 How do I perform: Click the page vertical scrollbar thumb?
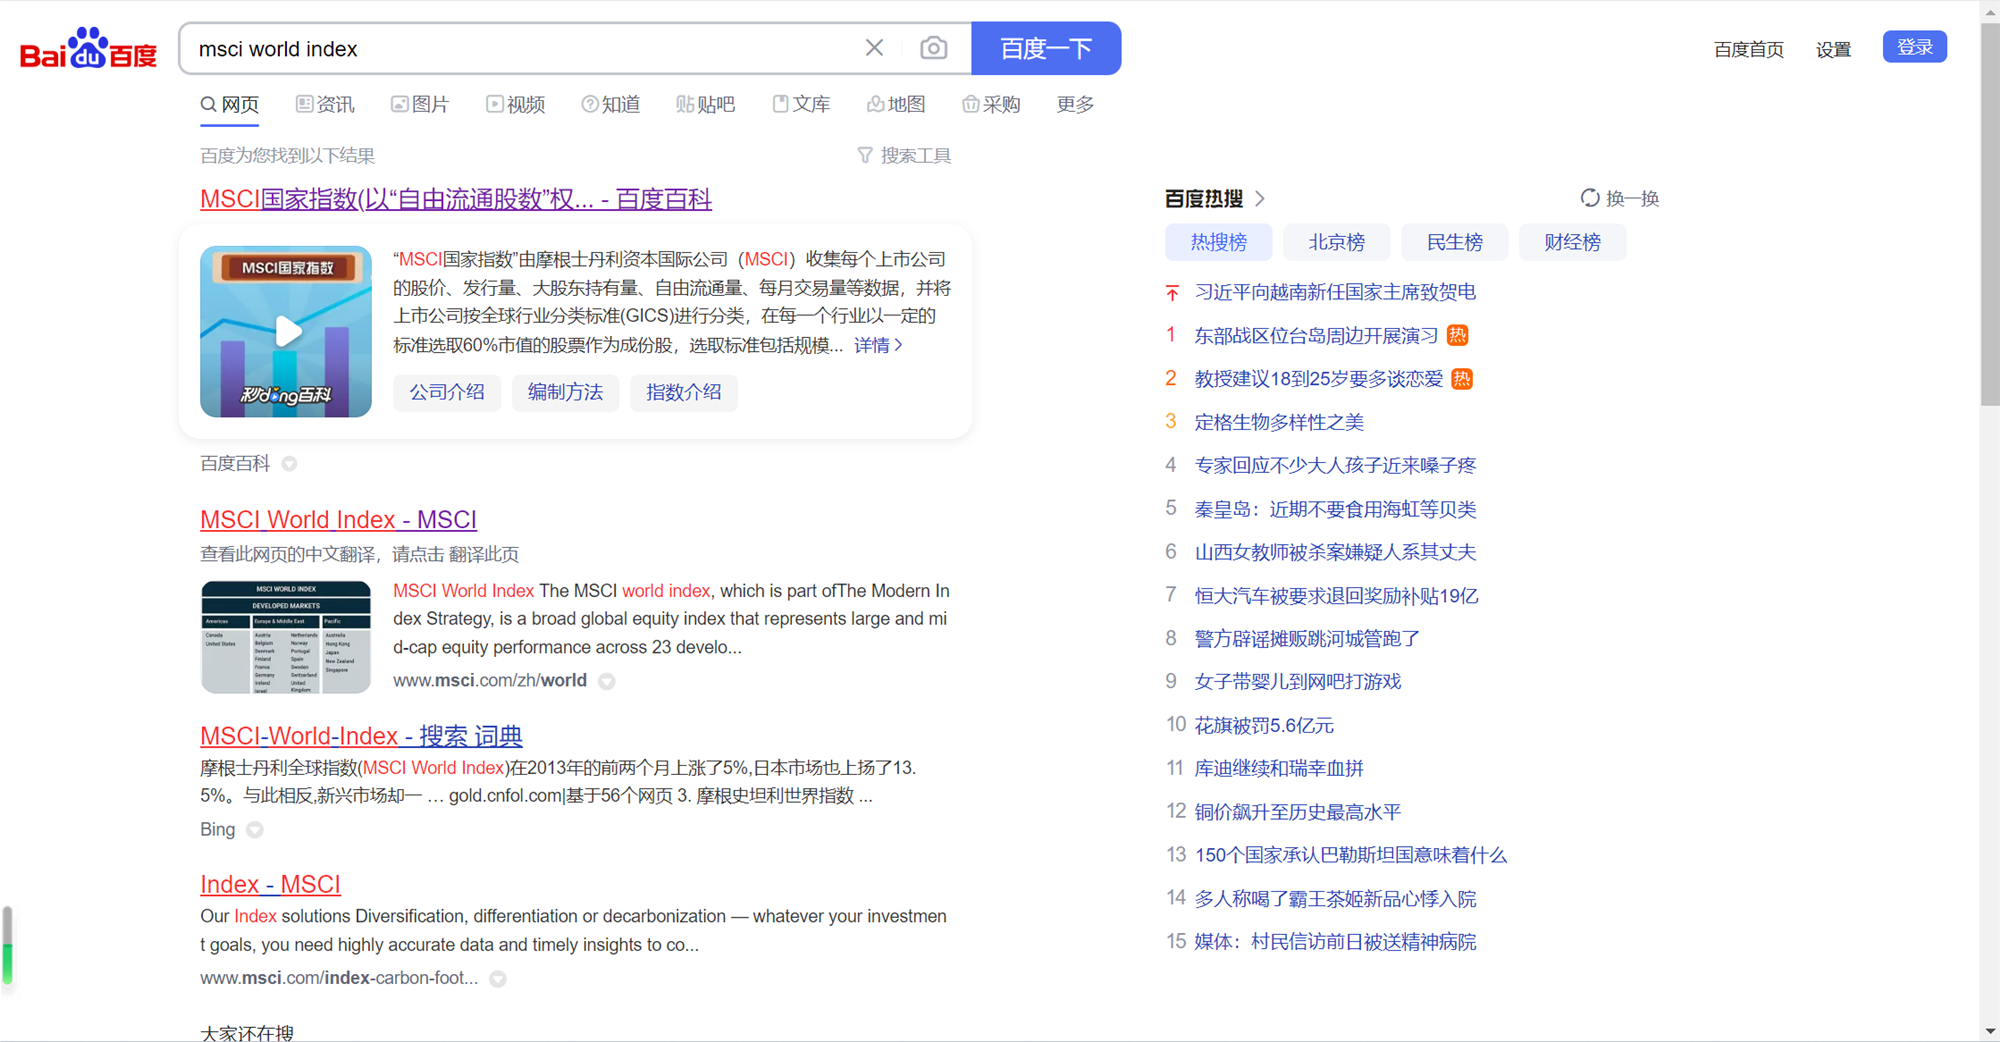coord(1989,214)
